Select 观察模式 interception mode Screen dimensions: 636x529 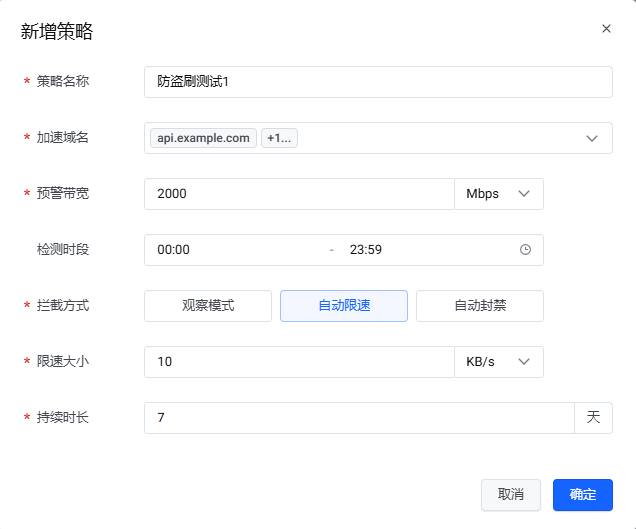tap(208, 306)
